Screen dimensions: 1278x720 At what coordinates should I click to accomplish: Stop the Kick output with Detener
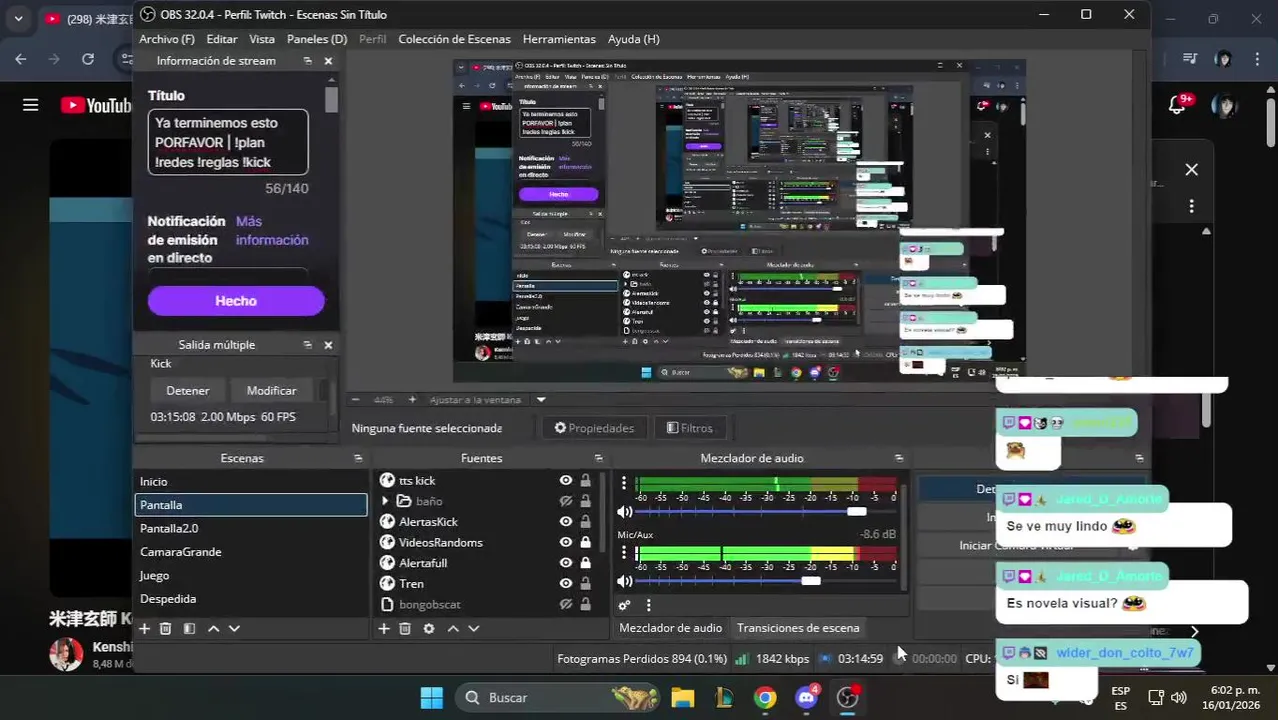(188, 391)
